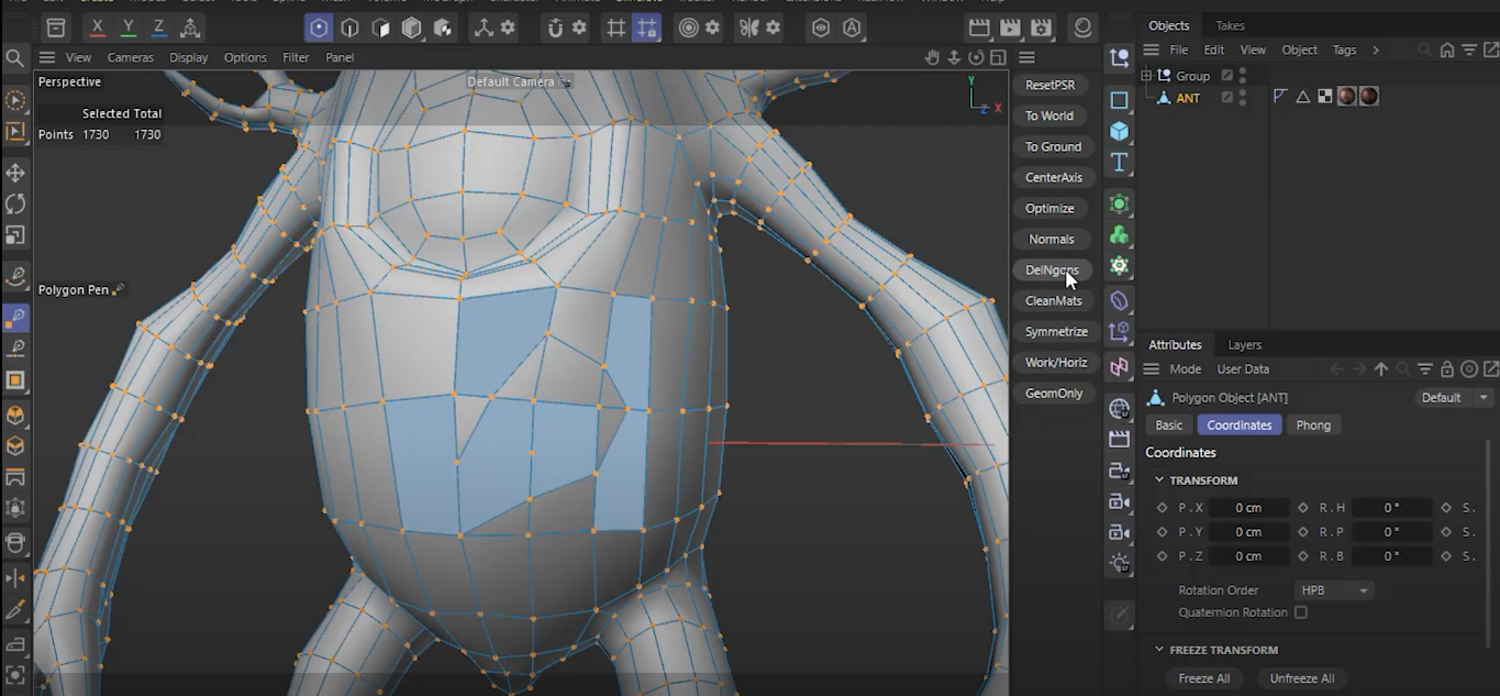Toggle the Enable Snap magnet icon

click(555, 28)
